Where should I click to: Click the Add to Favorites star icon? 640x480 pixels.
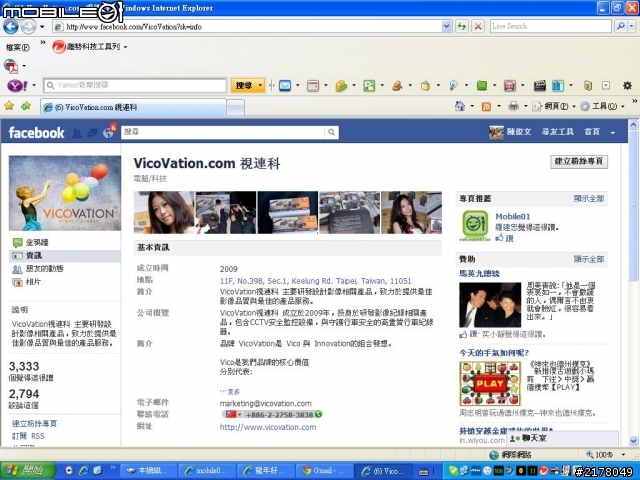26,106
